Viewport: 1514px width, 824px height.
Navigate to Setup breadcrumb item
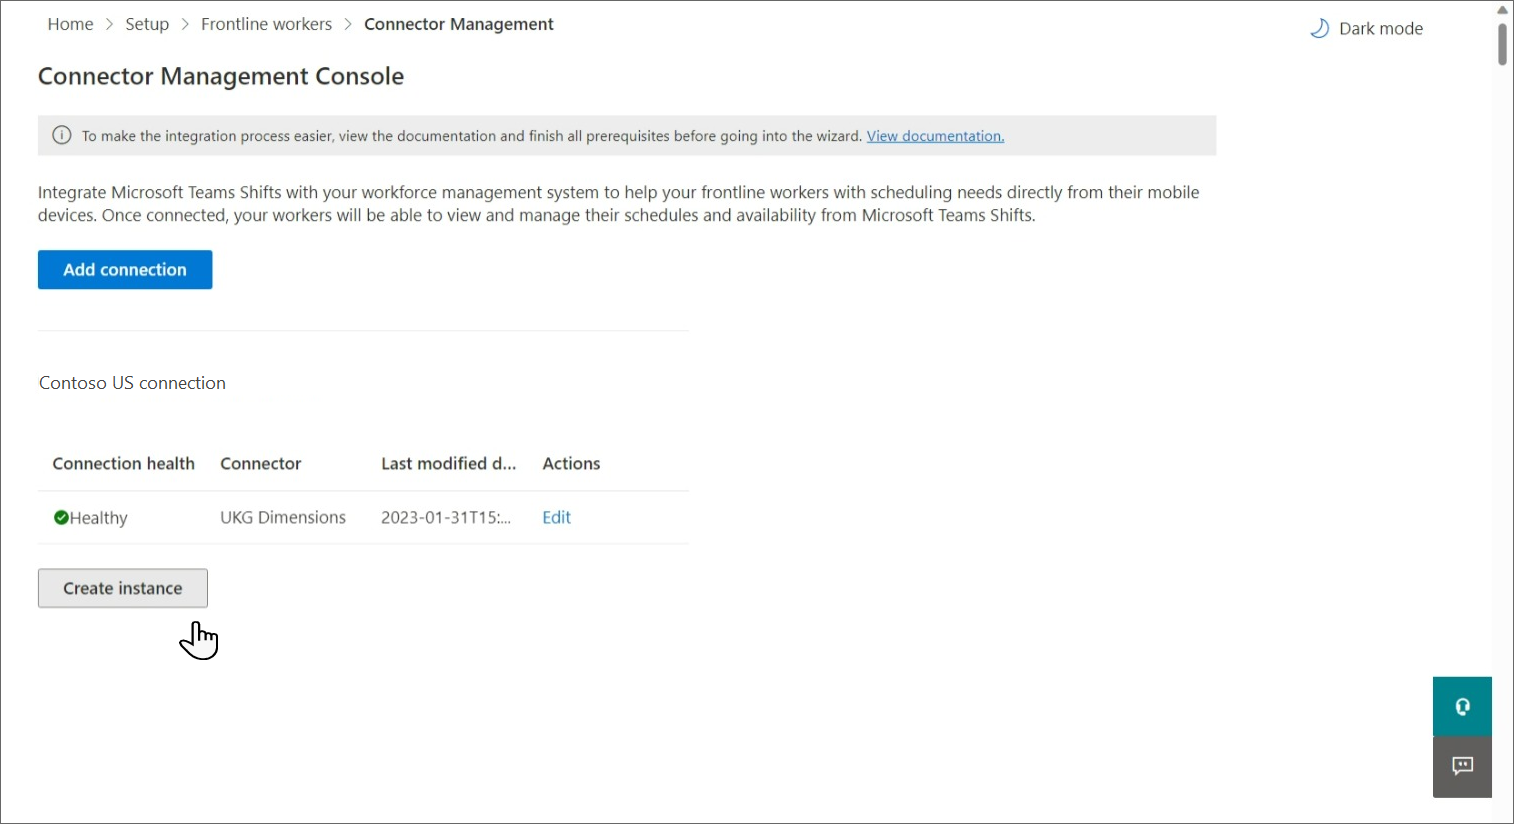pyautogui.click(x=147, y=24)
